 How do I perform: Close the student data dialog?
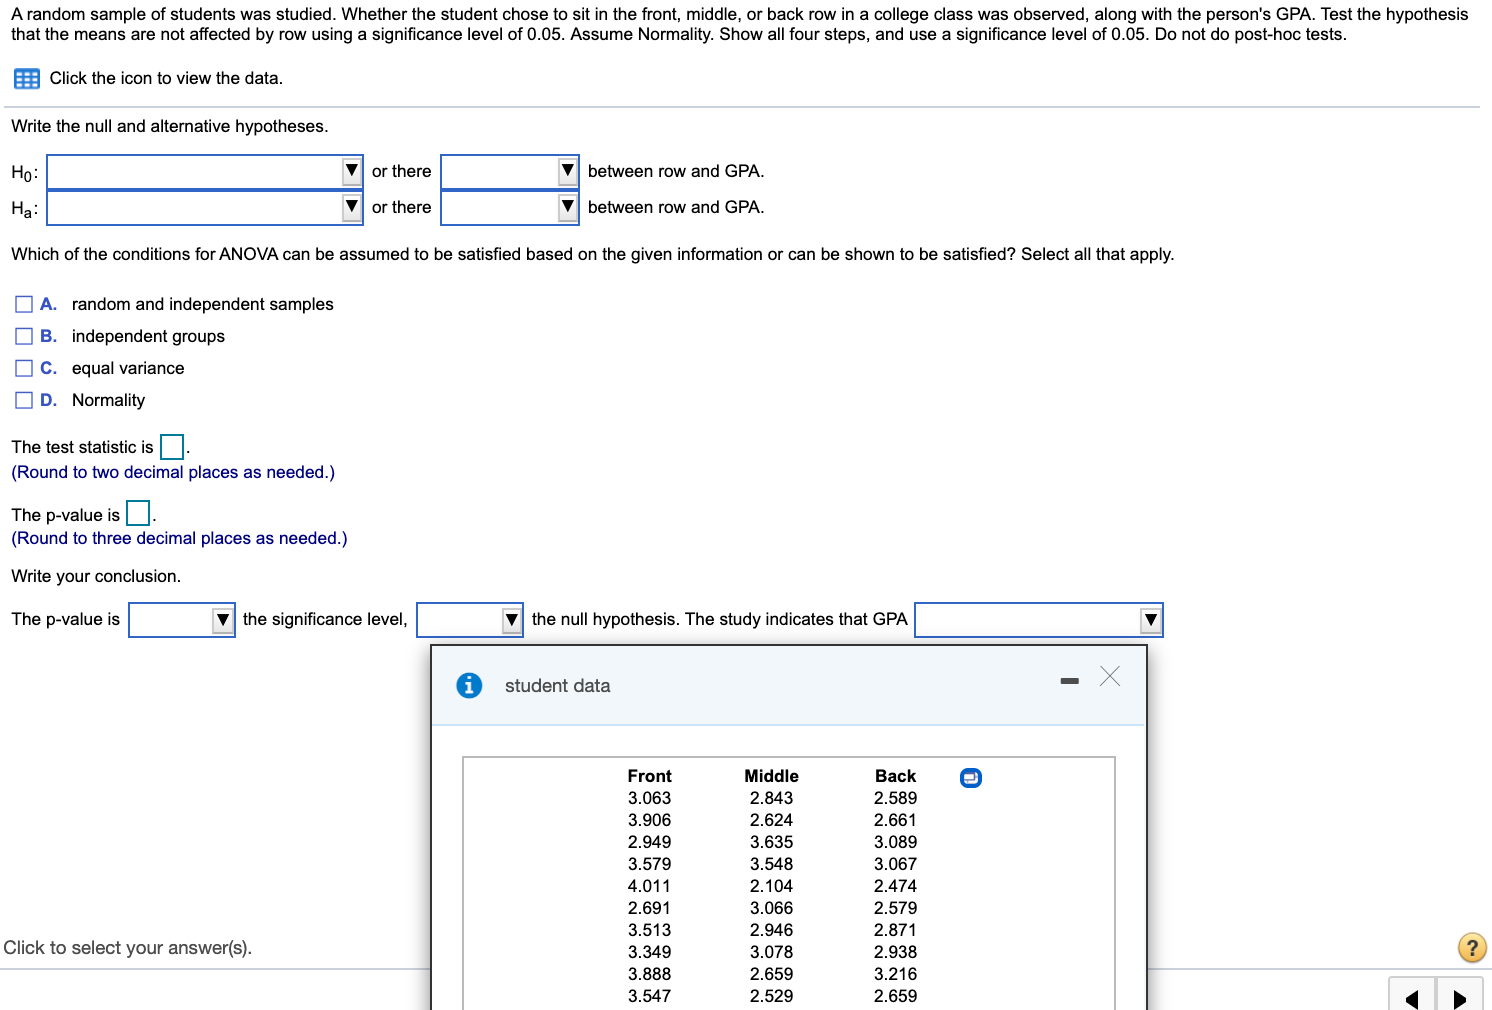coord(1109,676)
